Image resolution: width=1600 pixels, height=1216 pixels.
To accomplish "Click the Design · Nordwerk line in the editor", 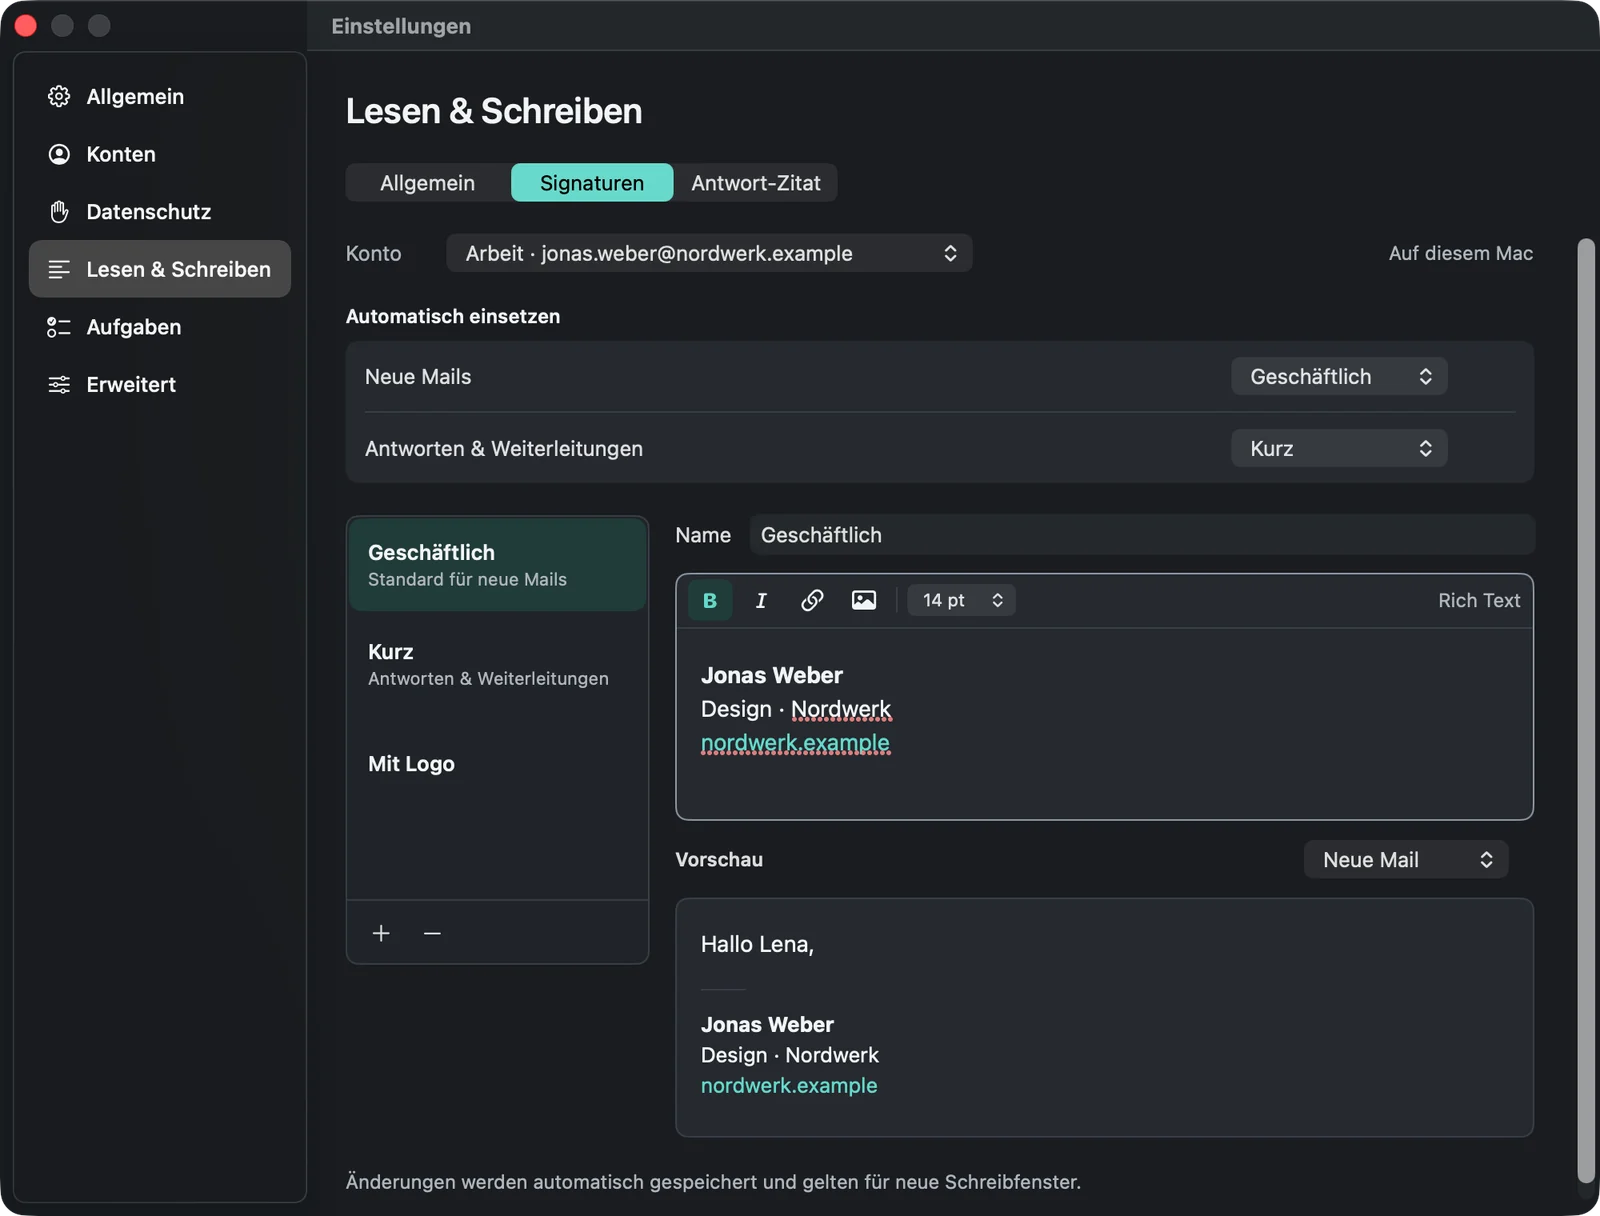I will (796, 709).
